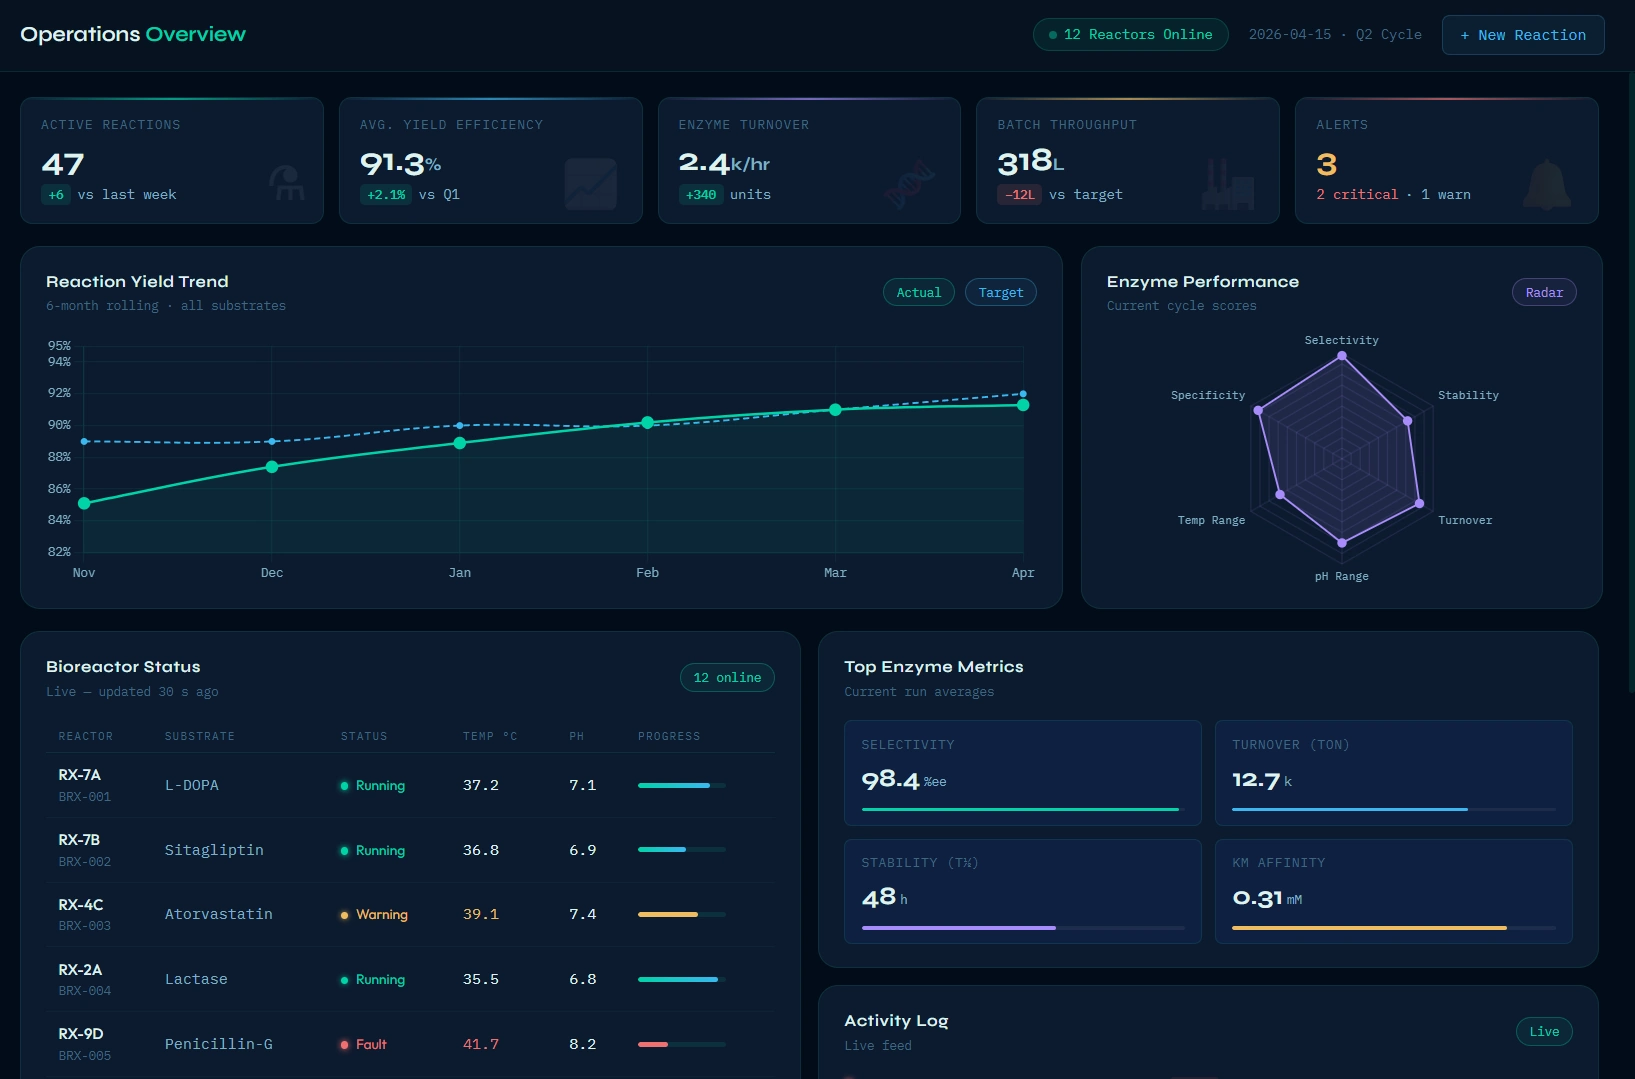Click the Running dot next to Sitagliptin
Image resolution: width=1635 pixels, height=1079 pixels.
(x=344, y=850)
